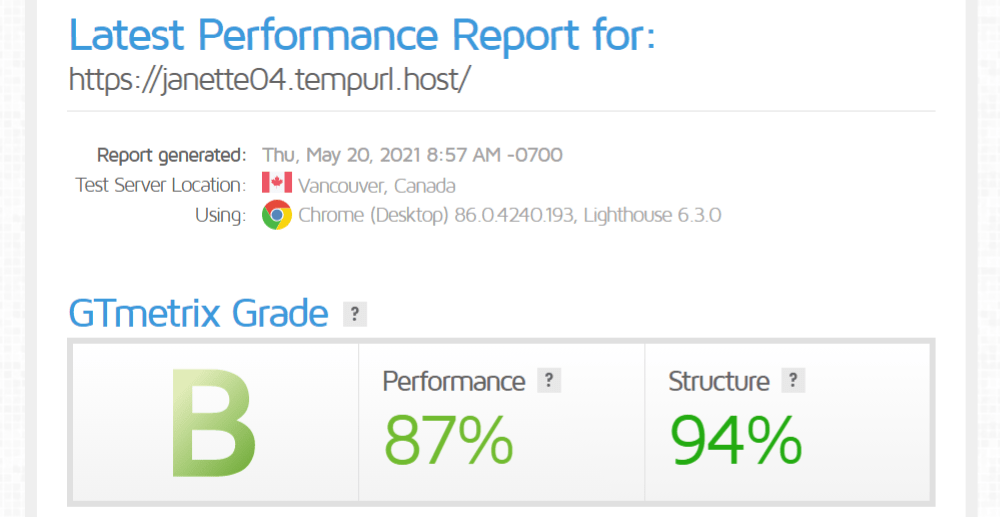Image resolution: width=1000 pixels, height=517 pixels.
Task: Click the help icon beside GTmetrix Grade
Action: click(x=355, y=314)
